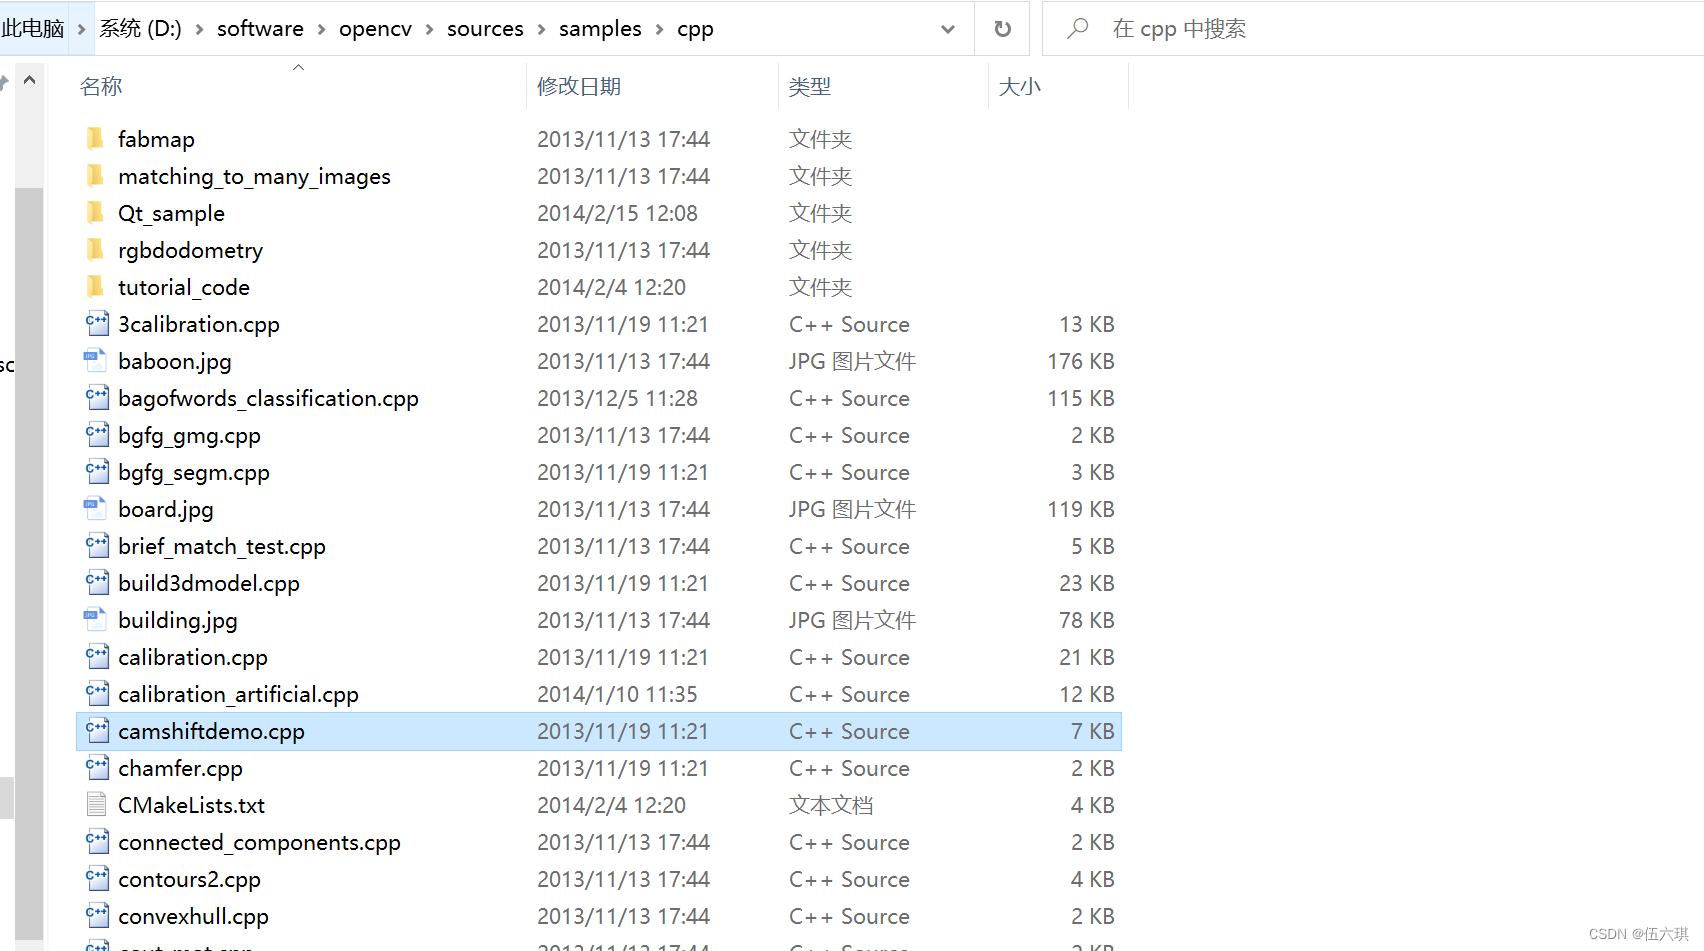The width and height of the screenshot is (1704, 951).
Task: Select the CMakeLists.txt file name
Action: point(191,805)
